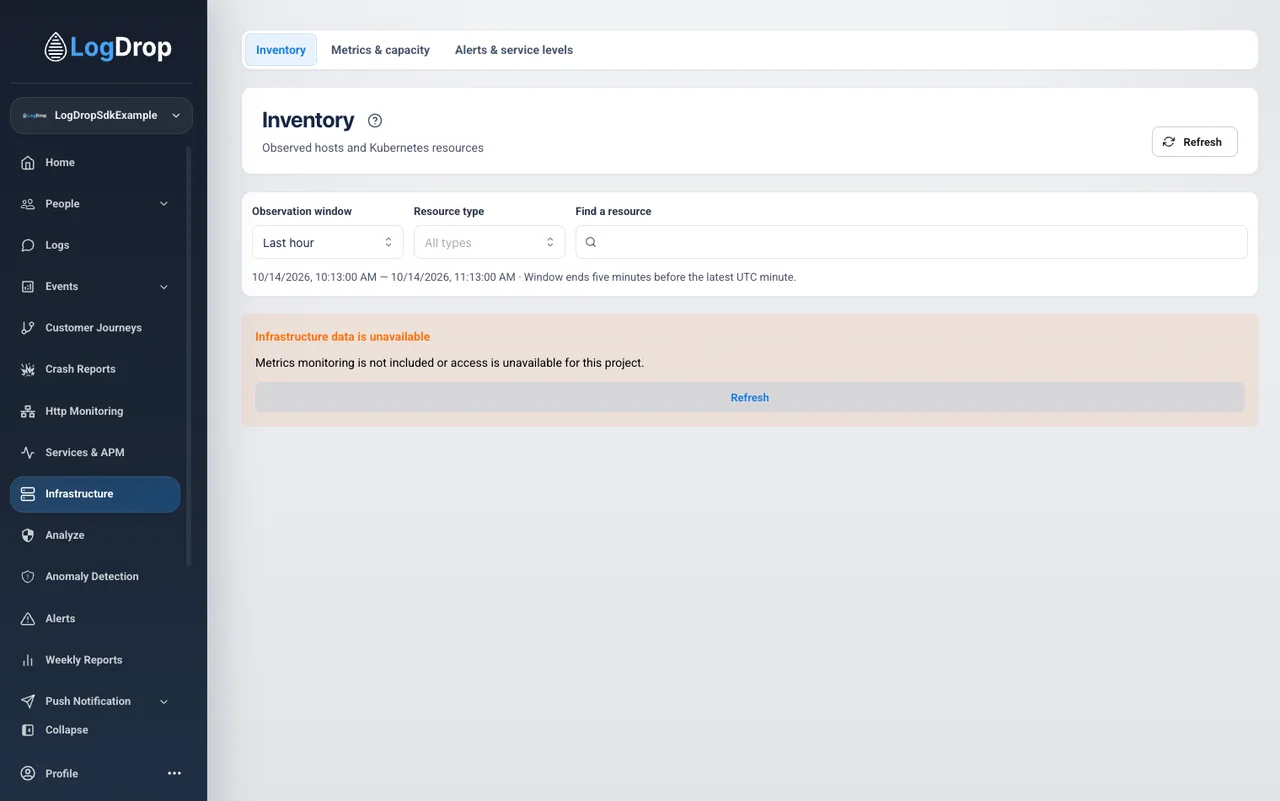Click the Services & APM pulse icon
The height and width of the screenshot is (801, 1280).
[28, 453]
